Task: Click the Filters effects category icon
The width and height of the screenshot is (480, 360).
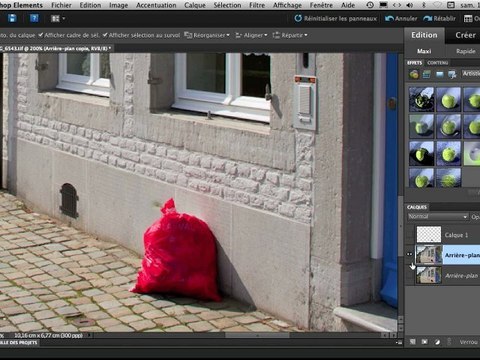Action: pyautogui.click(x=414, y=74)
